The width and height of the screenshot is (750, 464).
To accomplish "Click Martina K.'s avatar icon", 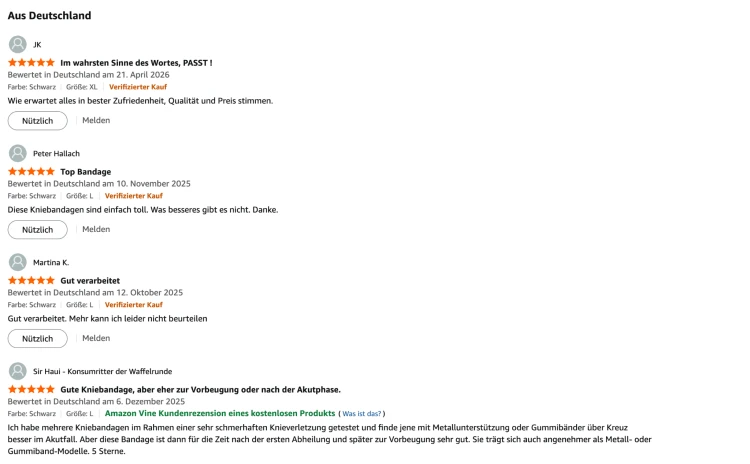I will pos(18,262).
